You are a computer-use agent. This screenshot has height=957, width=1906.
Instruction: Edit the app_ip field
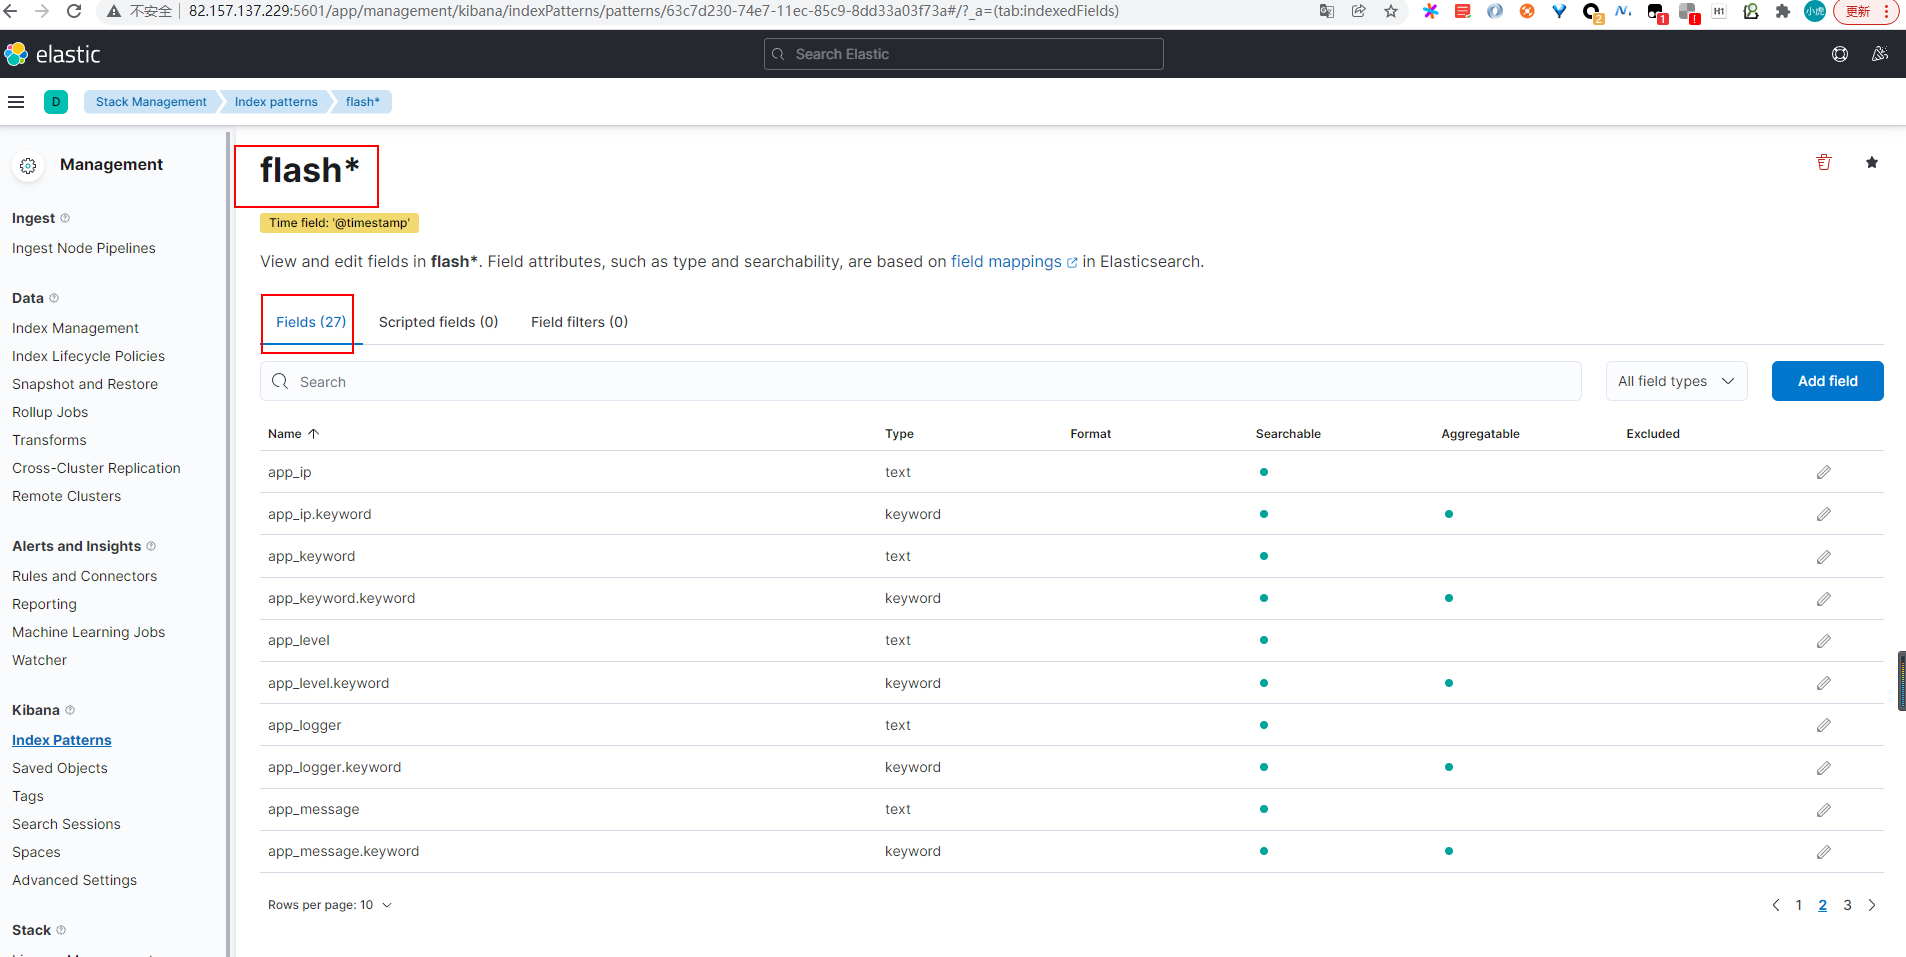tap(1824, 472)
